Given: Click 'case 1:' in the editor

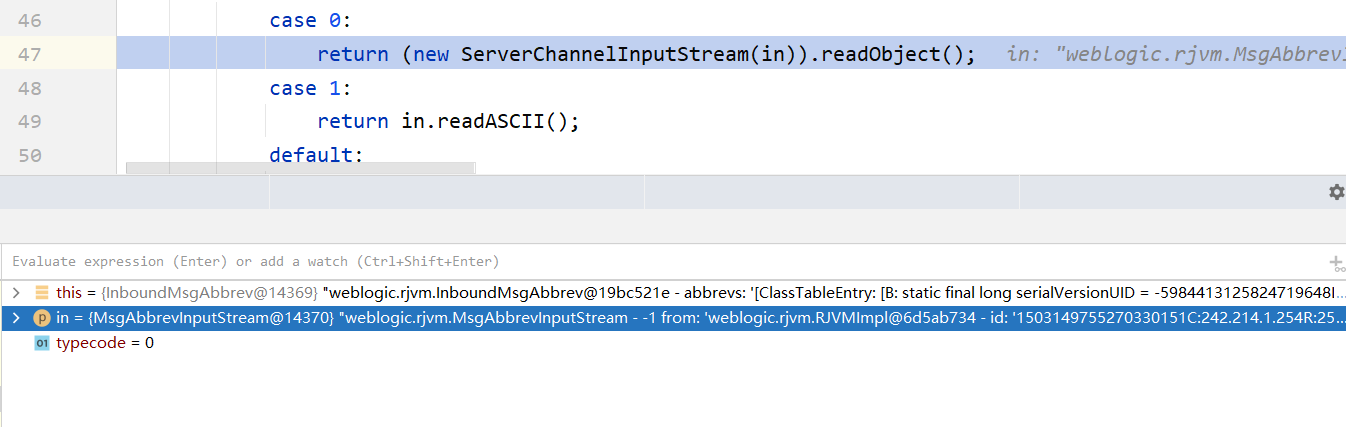Looking at the screenshot, I should (x=310, y=88).
